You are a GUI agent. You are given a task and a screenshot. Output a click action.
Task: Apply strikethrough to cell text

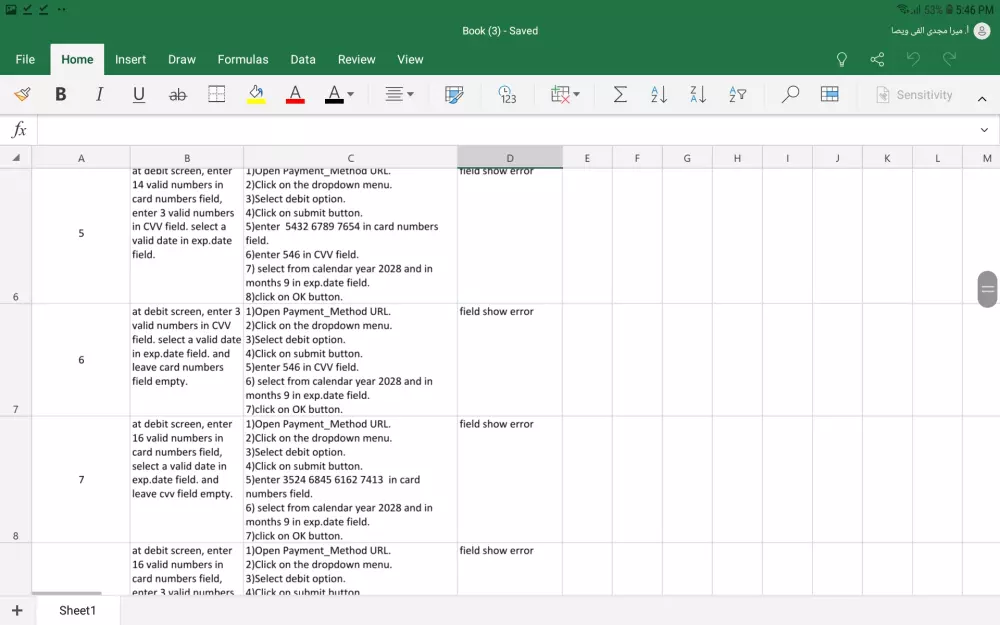pyautogui.click(x=178, y=95)
